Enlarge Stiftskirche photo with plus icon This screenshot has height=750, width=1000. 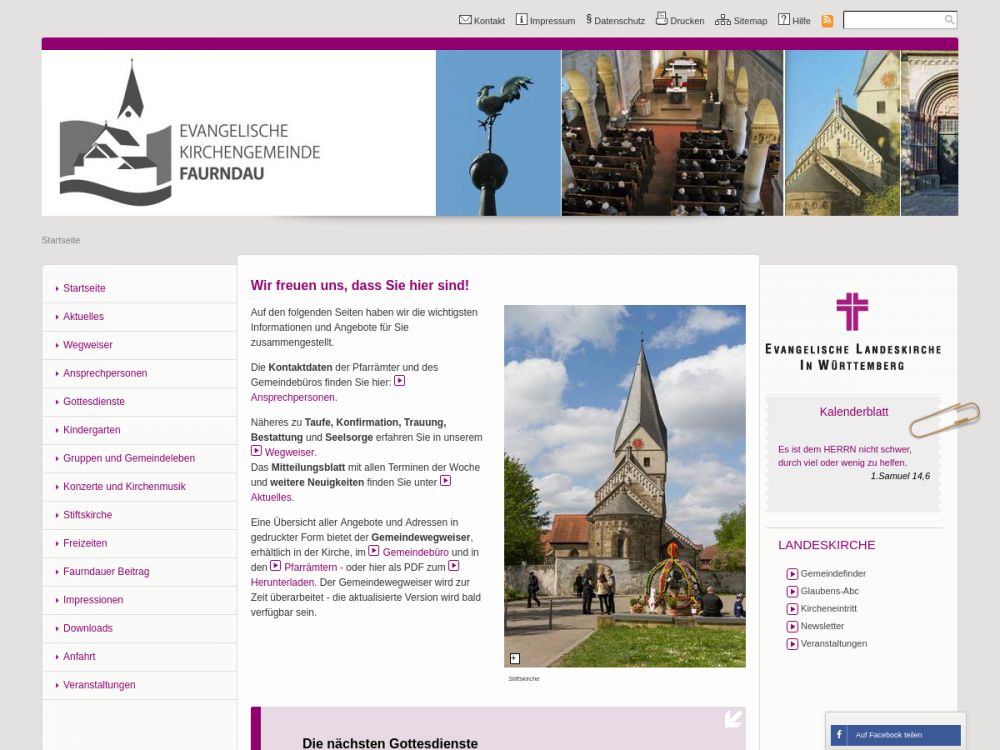click(515, 658)
